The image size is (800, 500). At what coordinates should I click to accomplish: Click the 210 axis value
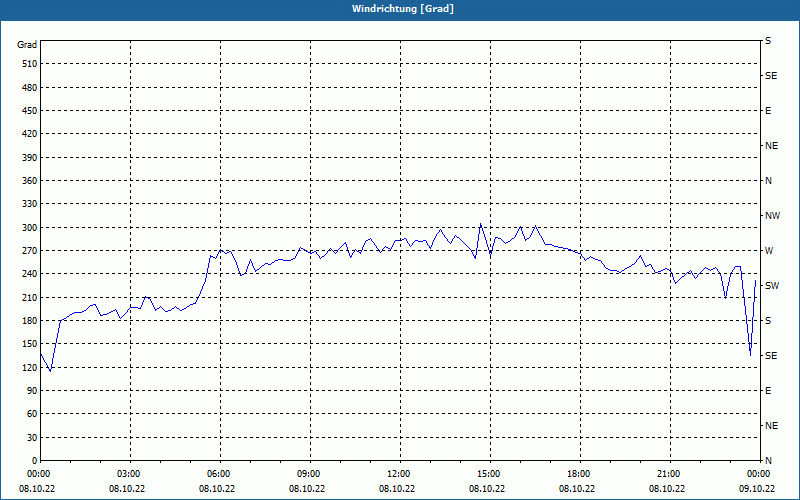tap(30, 297)
